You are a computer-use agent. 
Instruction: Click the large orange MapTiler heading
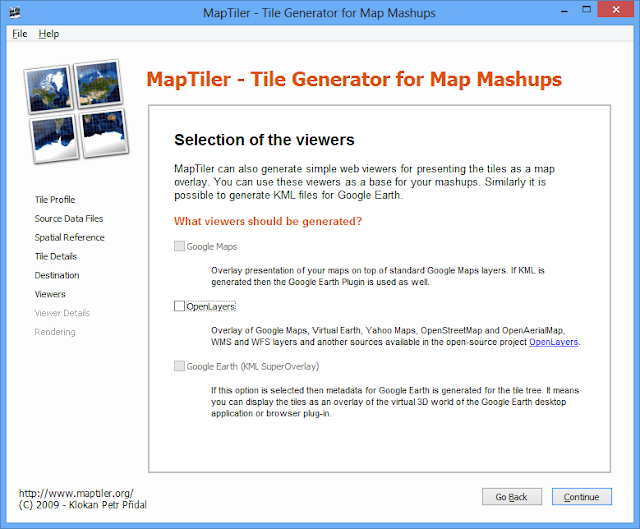(x=354, y=79)
